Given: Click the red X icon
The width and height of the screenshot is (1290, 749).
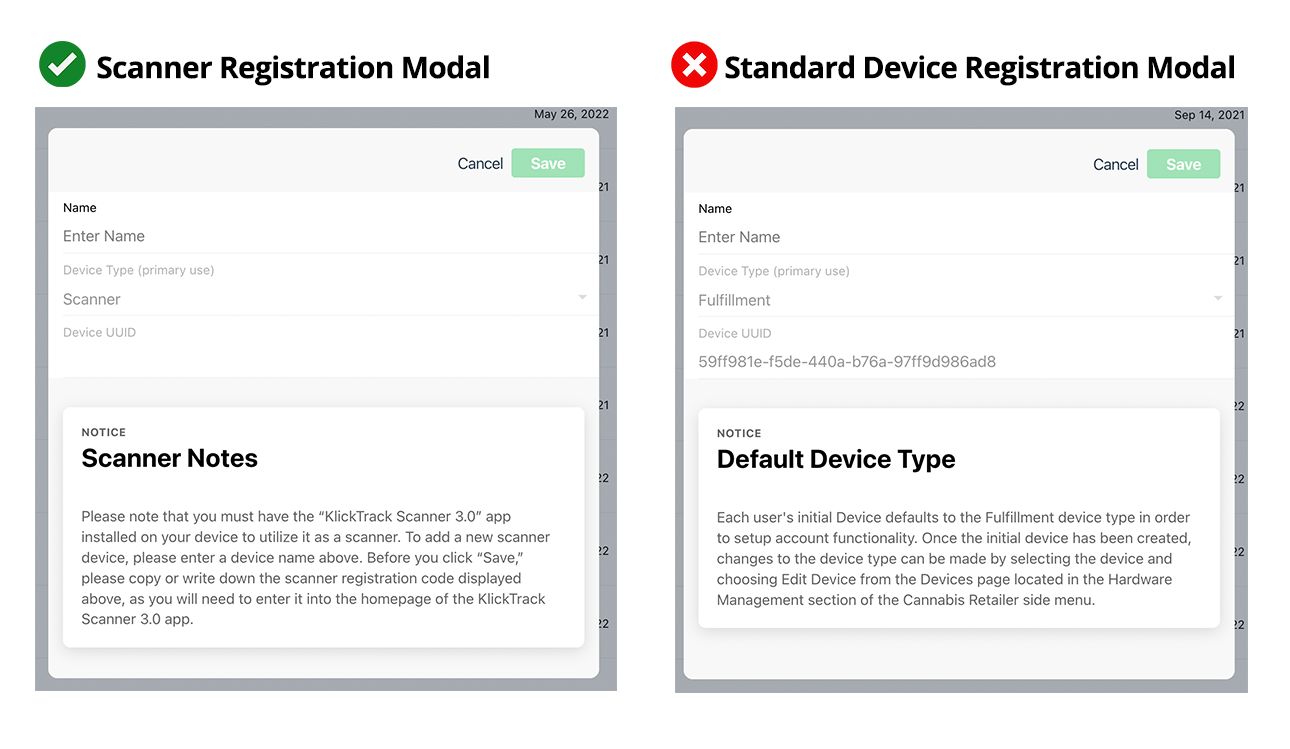Looking at the screenshot, I should [x=694, y=66].
